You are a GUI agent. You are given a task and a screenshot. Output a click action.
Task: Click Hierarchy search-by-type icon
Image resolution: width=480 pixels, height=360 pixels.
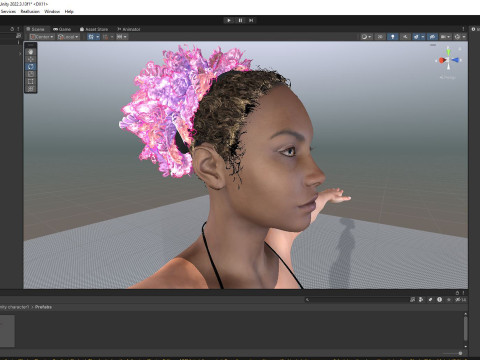(18, 36)
